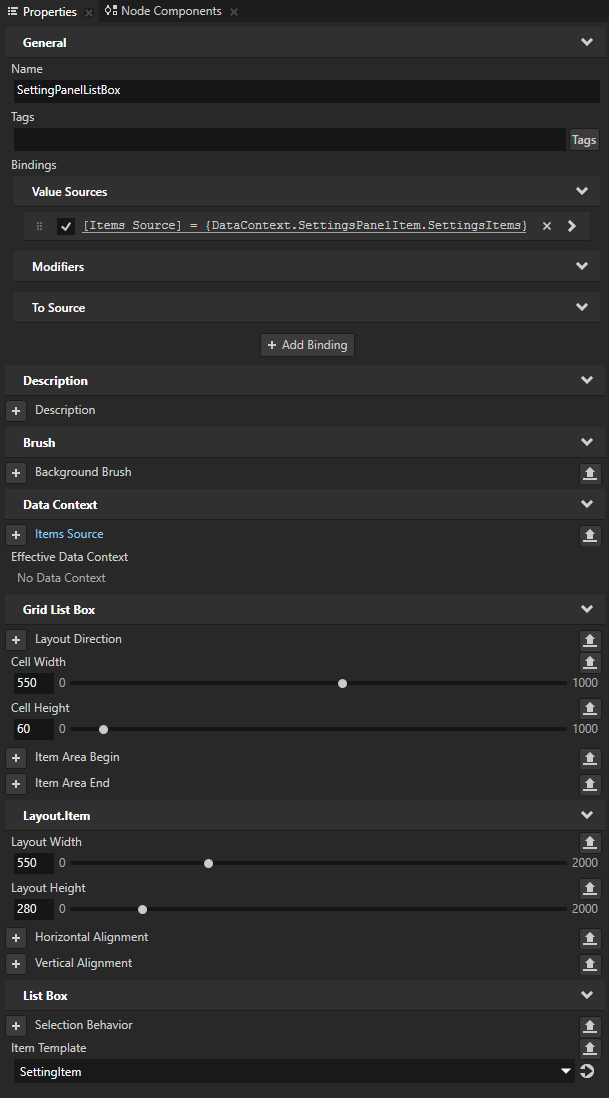Click the Cell Width slider handle

click(342, 683)
